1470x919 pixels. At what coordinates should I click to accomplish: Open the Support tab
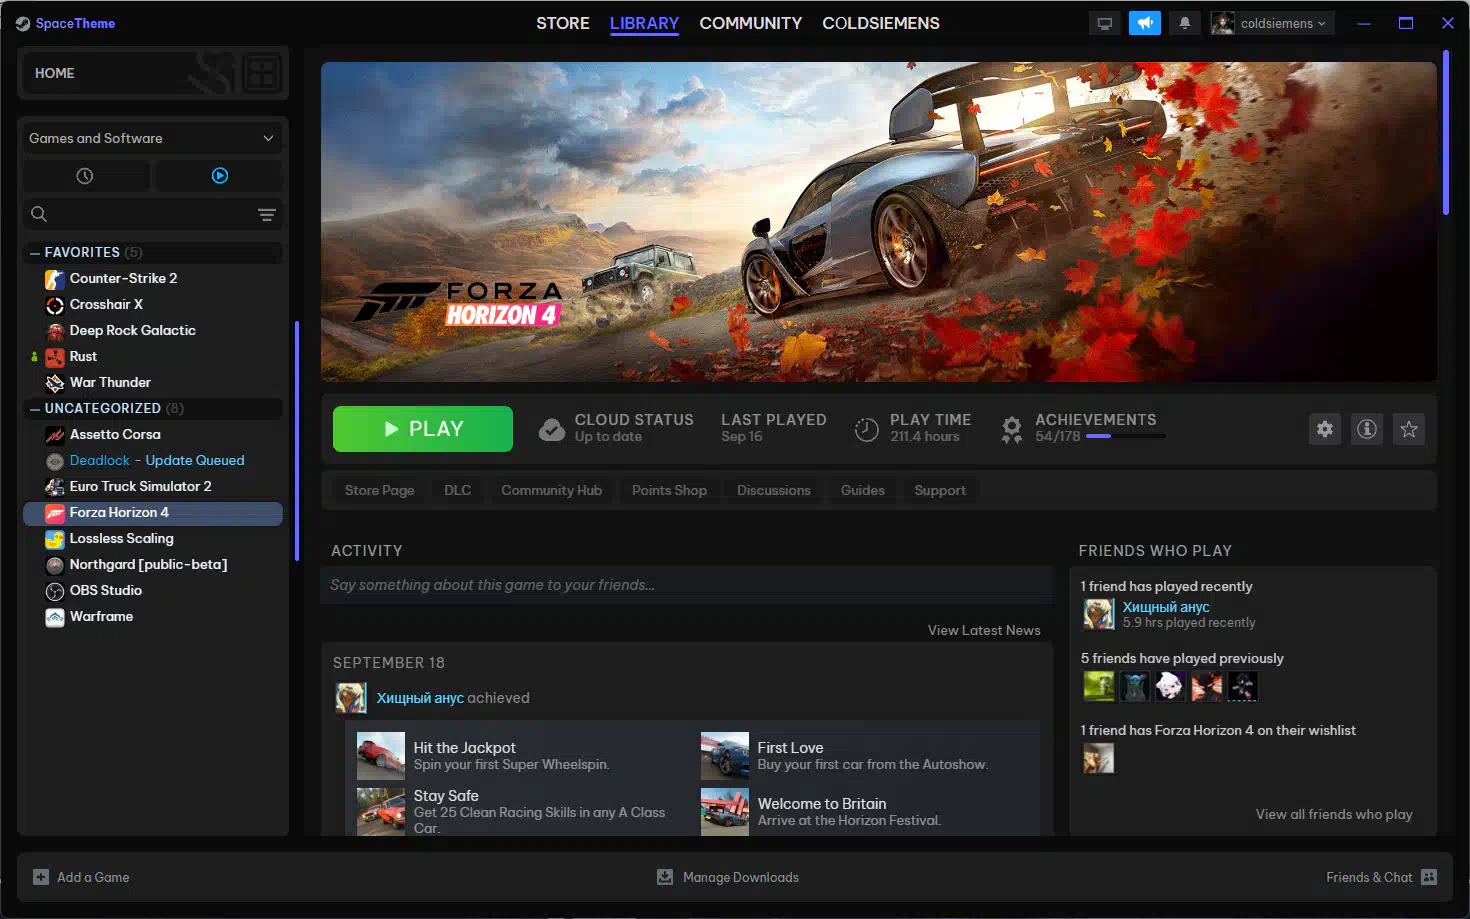(x=940, y=490)
